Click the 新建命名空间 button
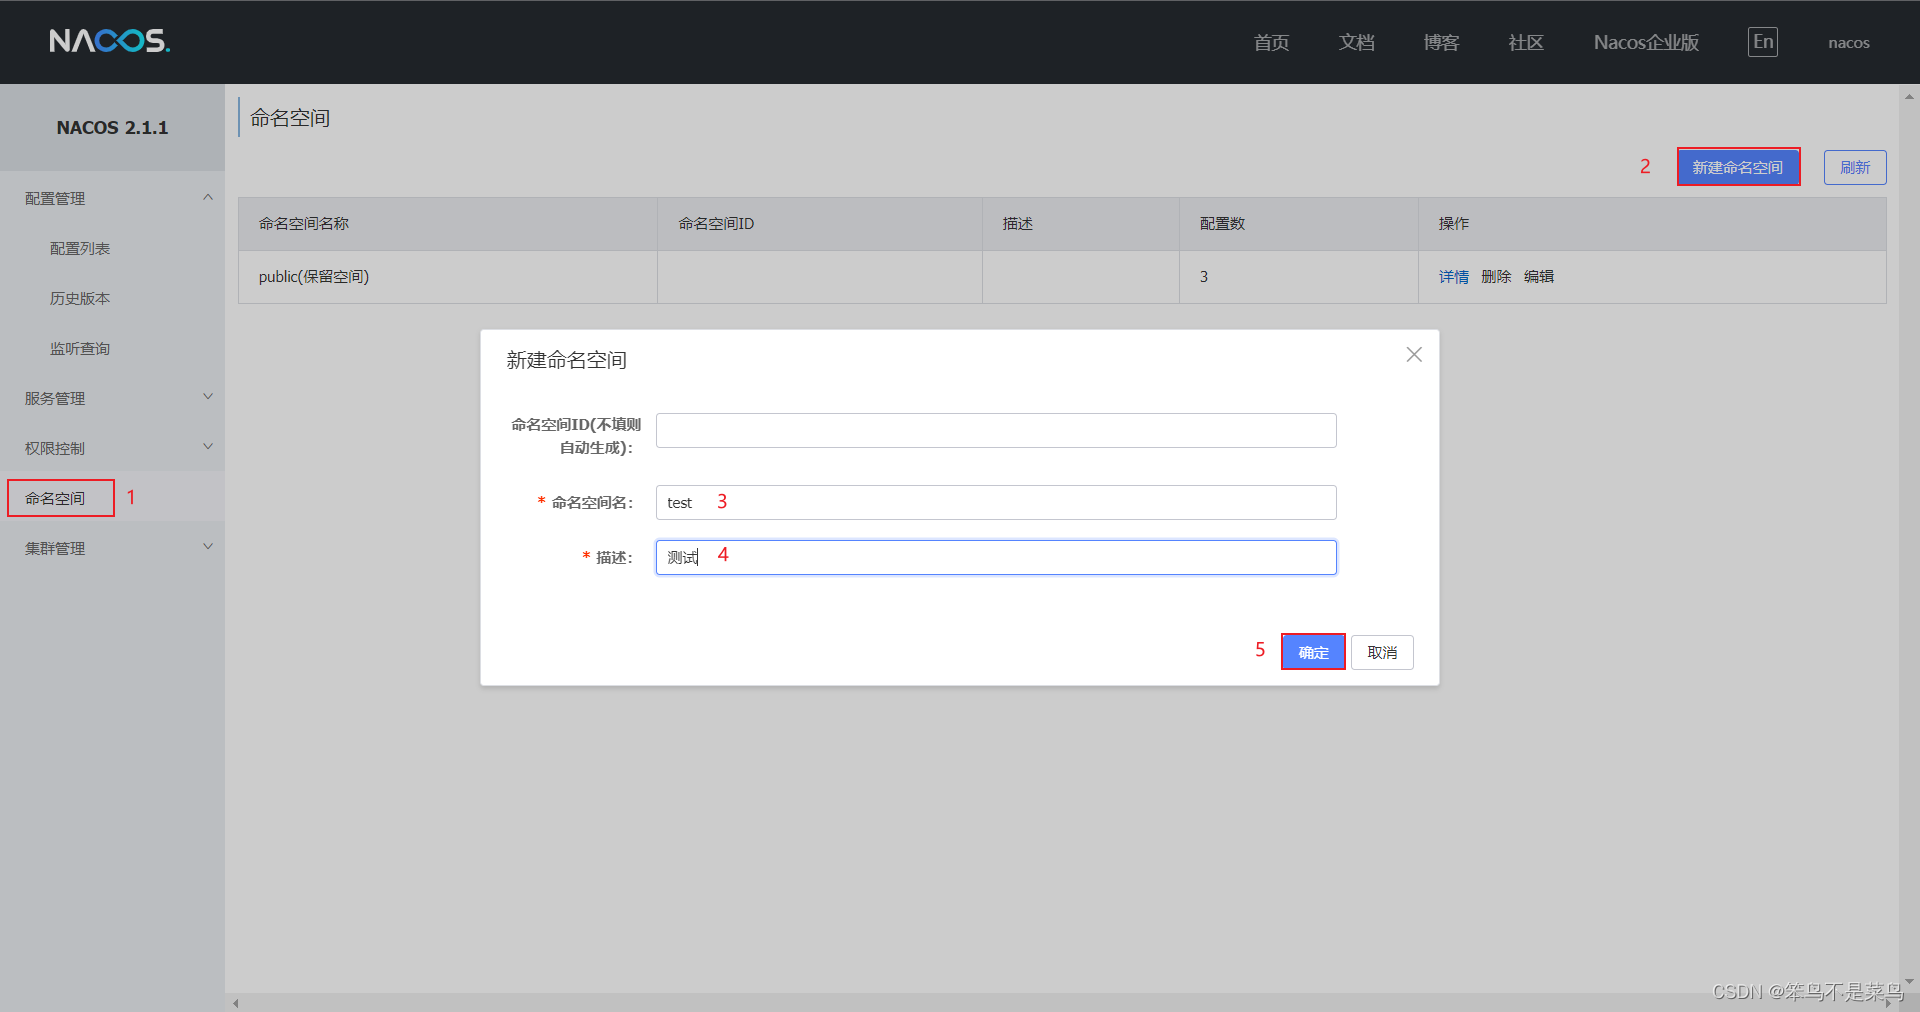This screenshot has width=1920, height=1012. [1738, 167]
